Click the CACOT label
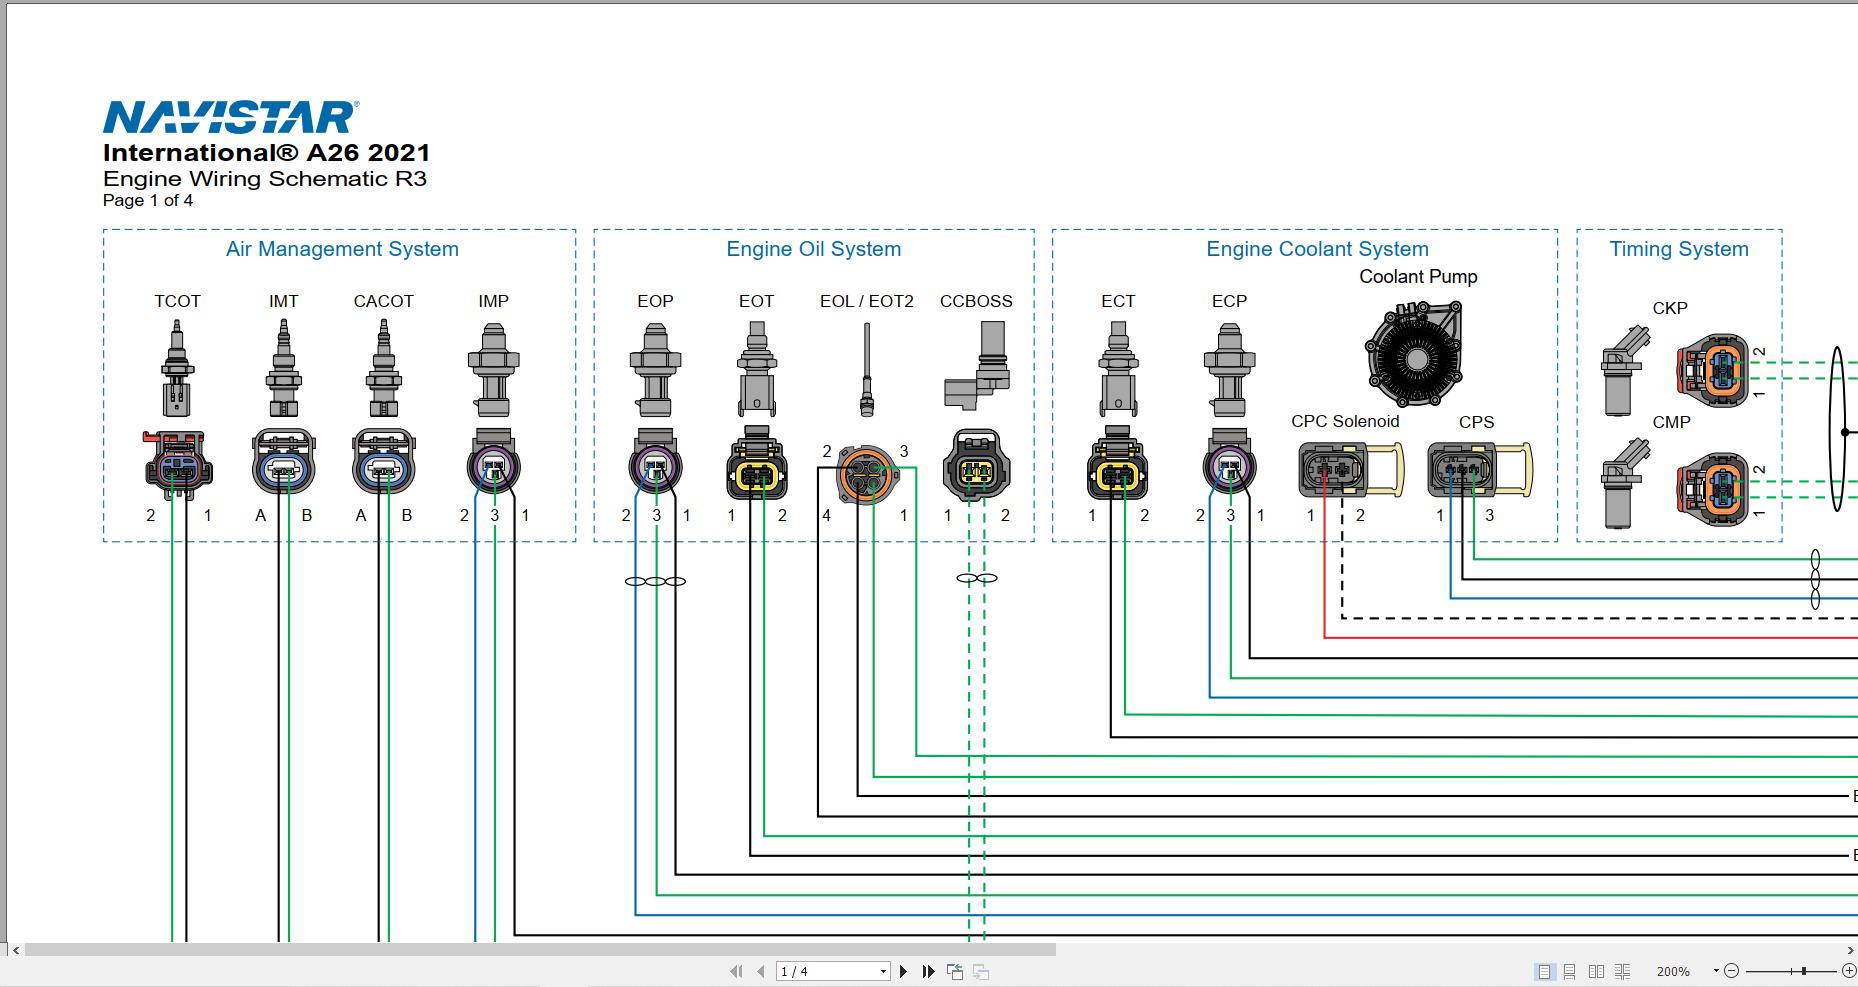 point(384,301)
